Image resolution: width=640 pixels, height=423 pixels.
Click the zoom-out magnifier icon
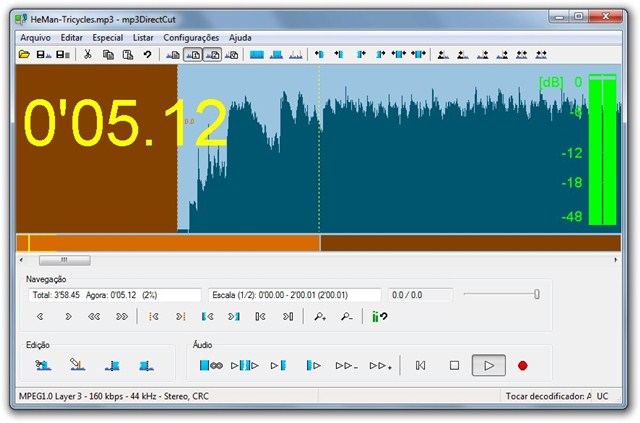347,316
